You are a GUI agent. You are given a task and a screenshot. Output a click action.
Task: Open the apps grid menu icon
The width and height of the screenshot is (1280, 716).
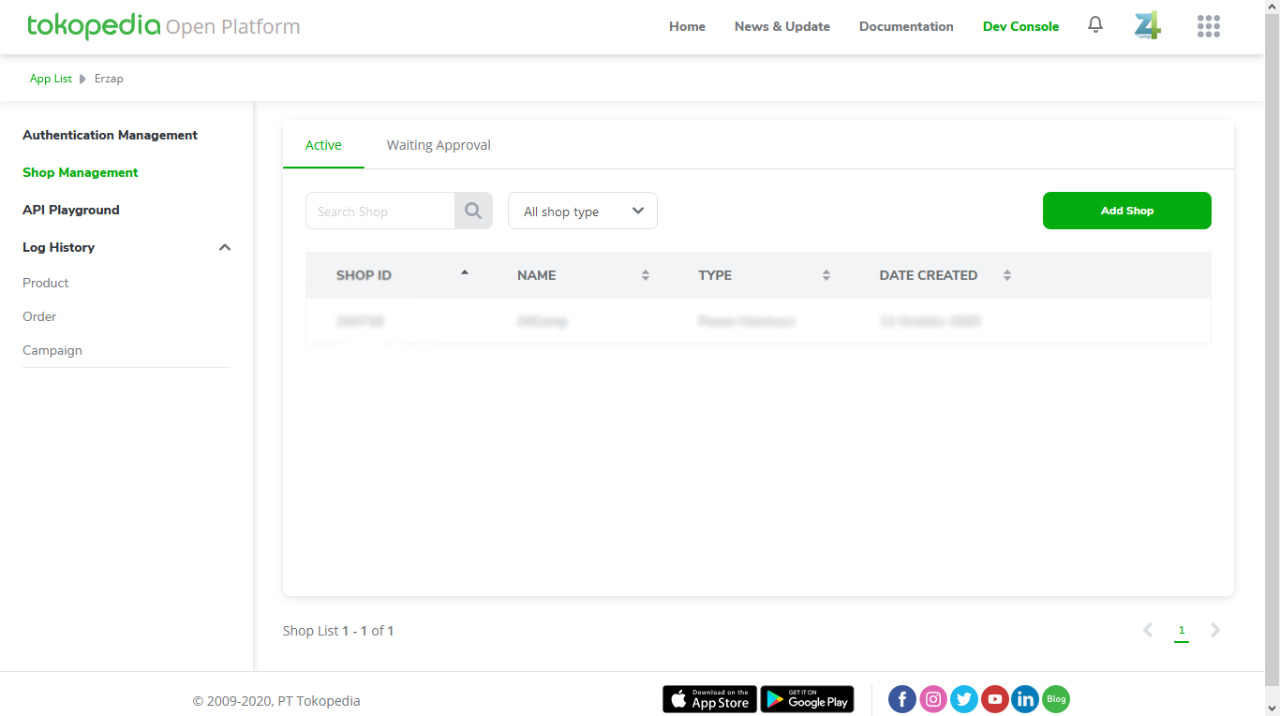[1208, 27]
